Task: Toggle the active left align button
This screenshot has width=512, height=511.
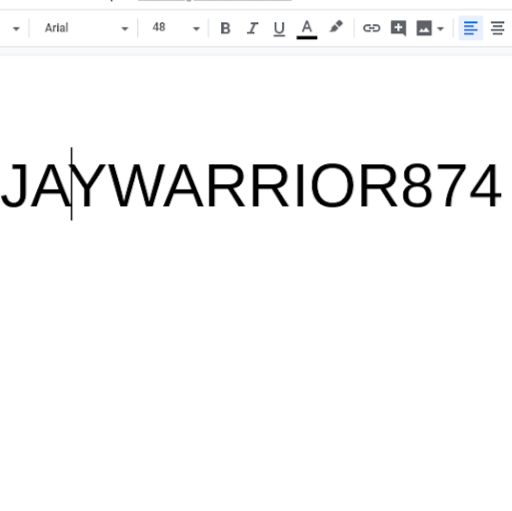Action: (x=471, y=28)
